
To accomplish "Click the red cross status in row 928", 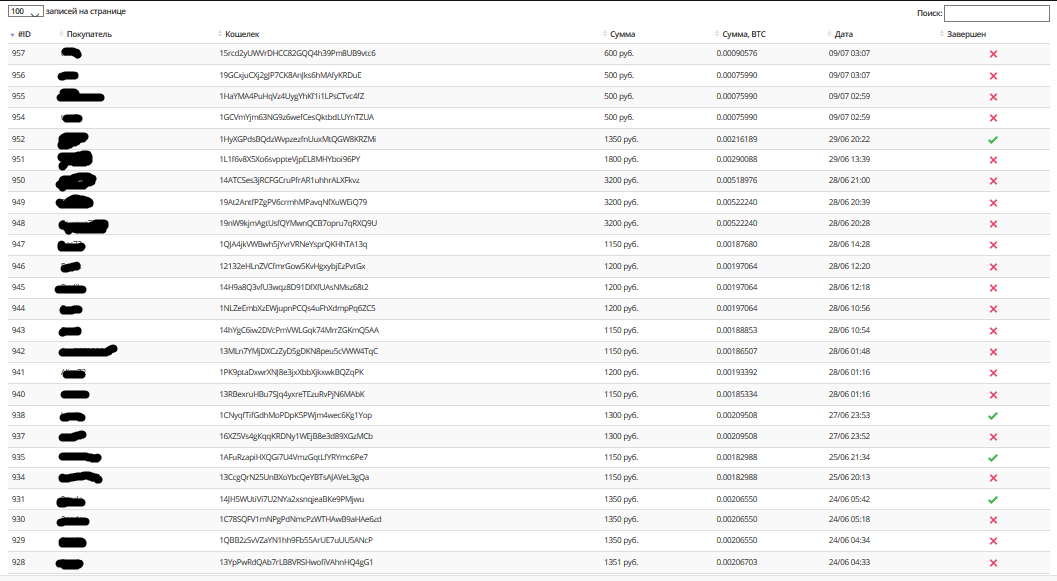I will click(x=993, y=563).
